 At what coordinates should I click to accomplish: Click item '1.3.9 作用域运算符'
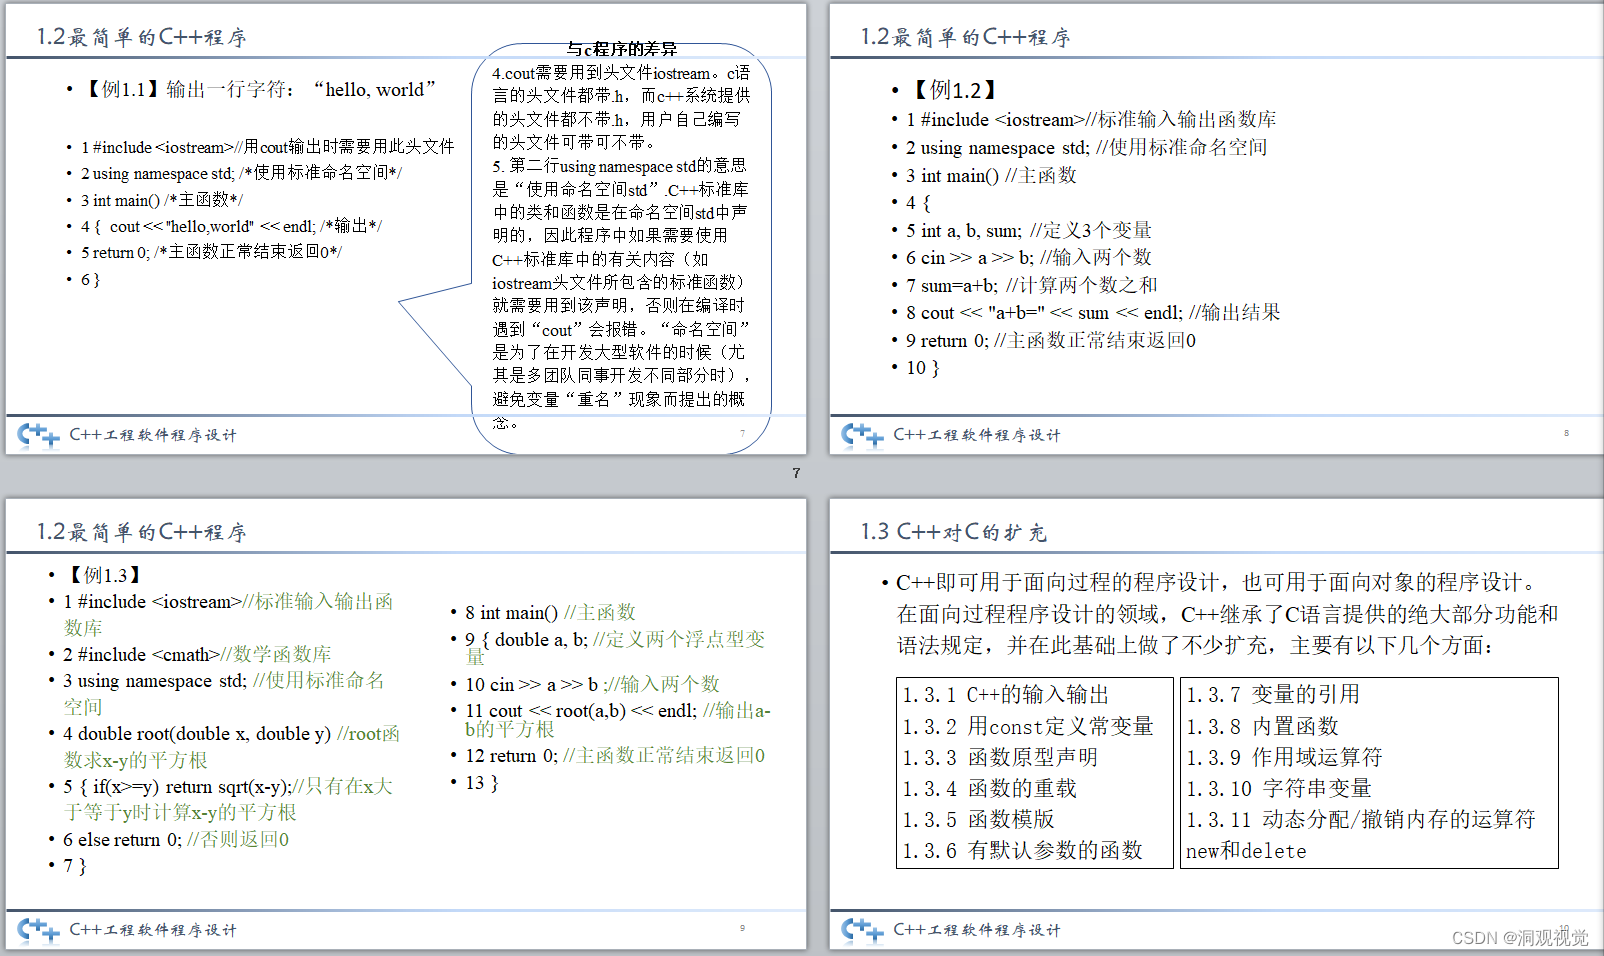click(x=1284, y=758)
